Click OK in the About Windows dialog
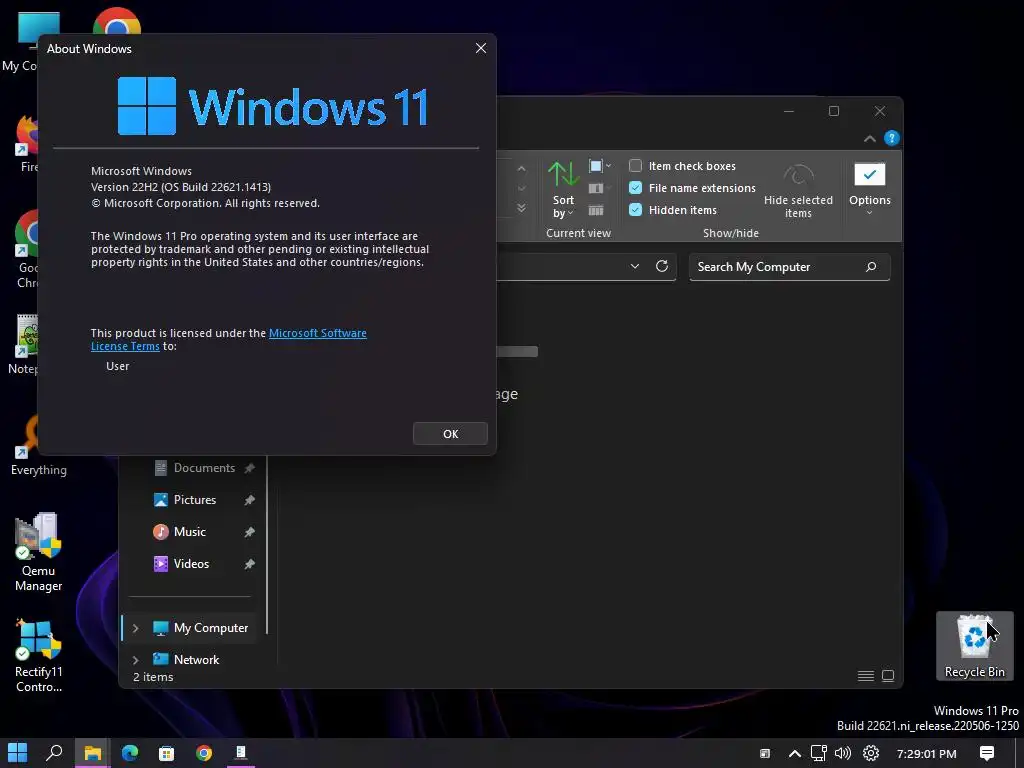Image resolution: width=1024 pixels, height=768 pixels. 450,434
